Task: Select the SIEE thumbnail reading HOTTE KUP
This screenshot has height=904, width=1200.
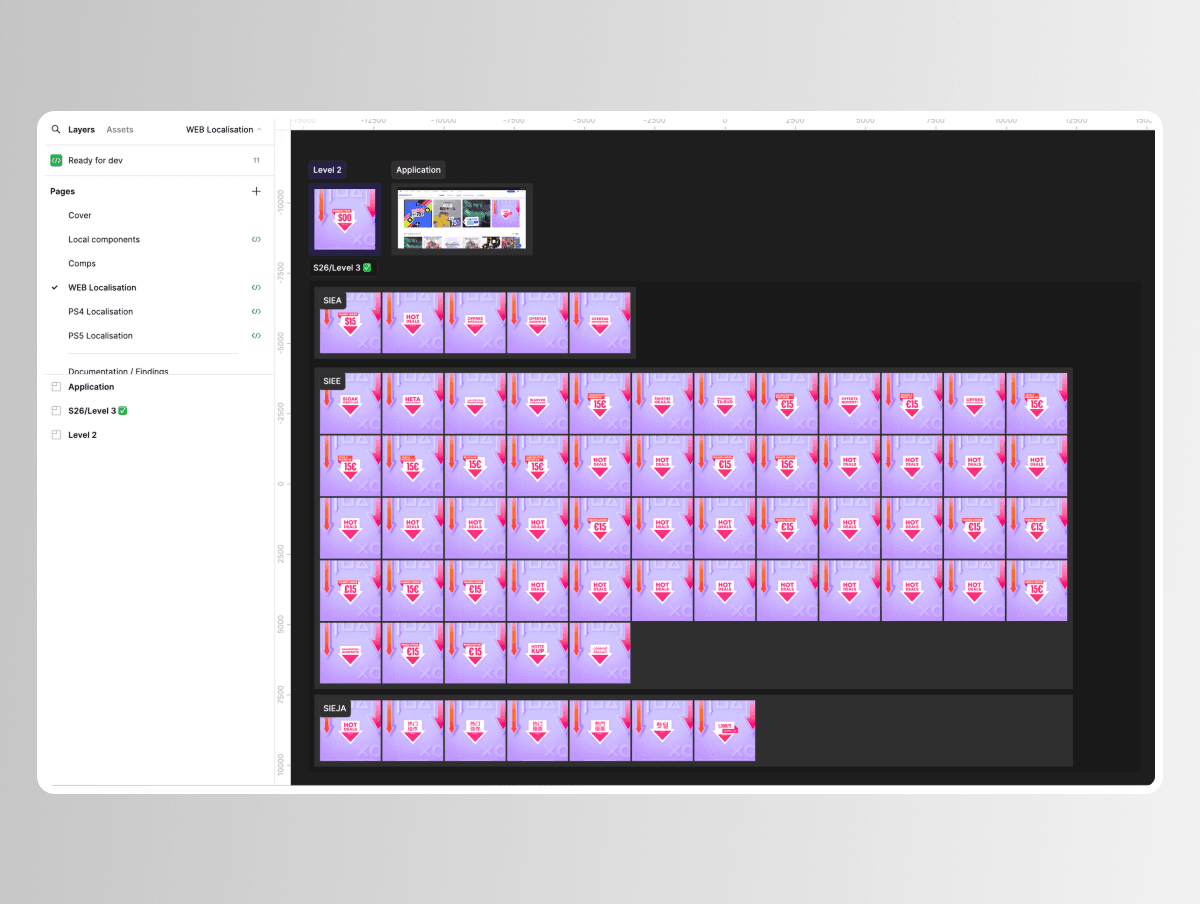Action: point(537,653)
